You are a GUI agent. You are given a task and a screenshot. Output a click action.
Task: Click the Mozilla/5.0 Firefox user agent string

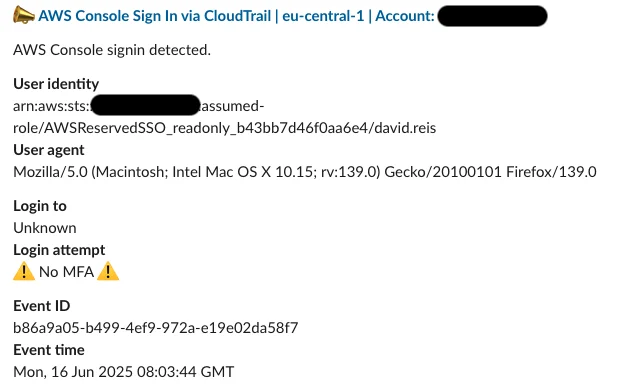(x=305, y=172)
